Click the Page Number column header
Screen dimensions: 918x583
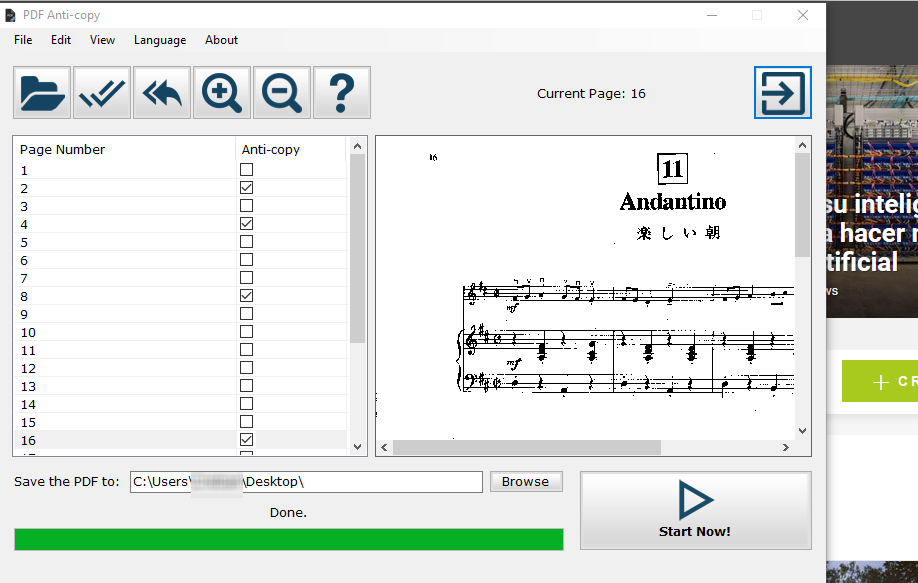pos(124,149)
